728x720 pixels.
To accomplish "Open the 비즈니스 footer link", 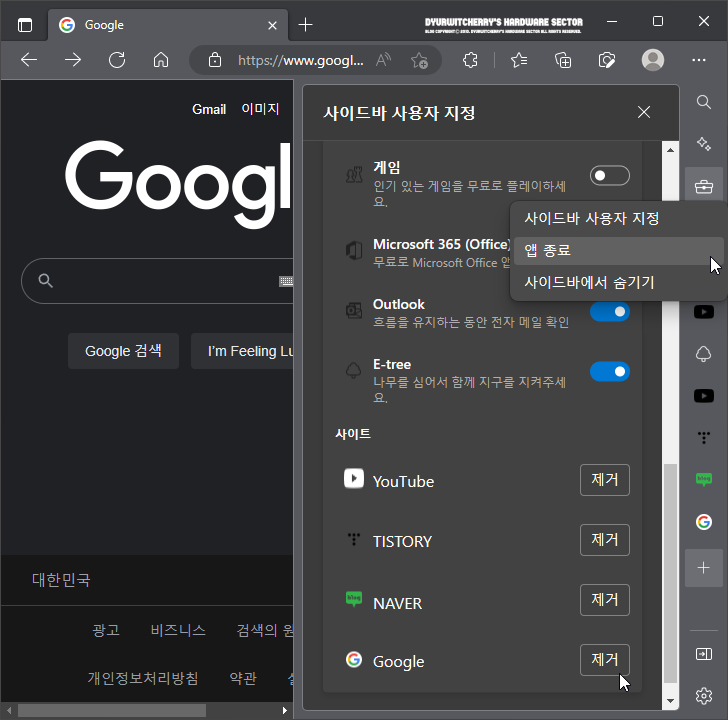I will [178, 630].
